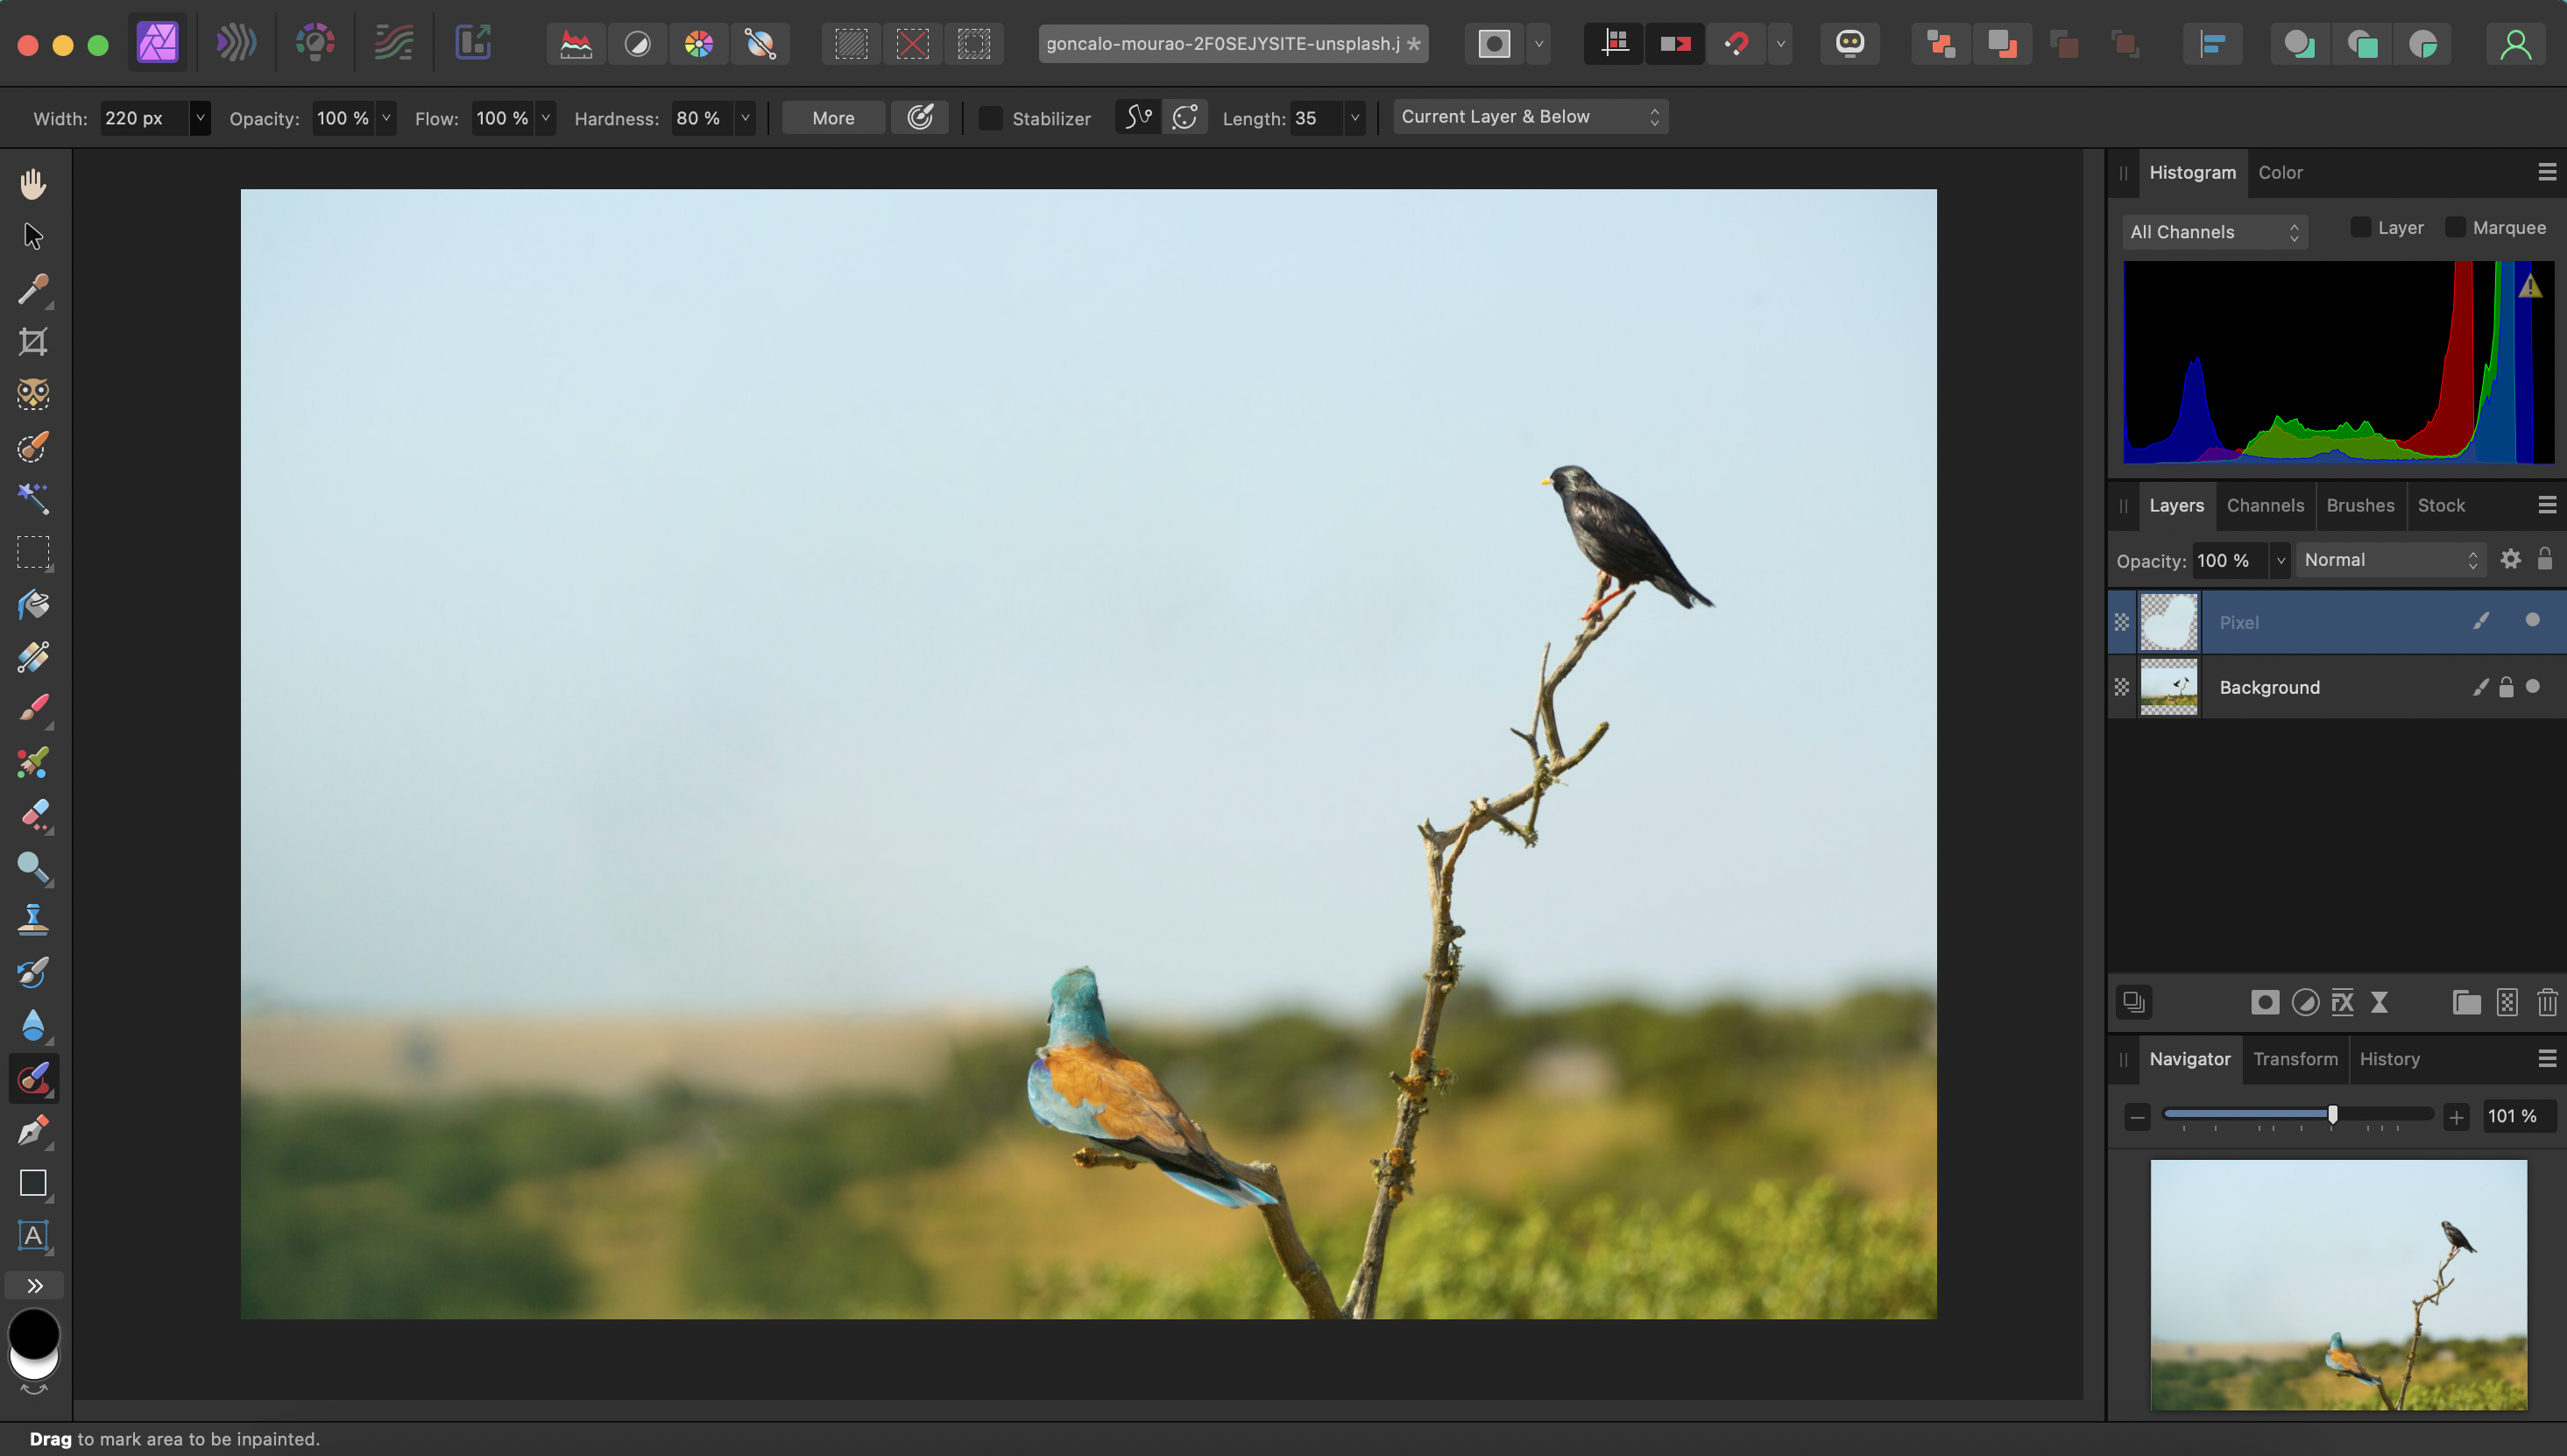Select the Flood Fill tool
2567x1456 pixels.
pyautogui.click(x=33, y=605)
